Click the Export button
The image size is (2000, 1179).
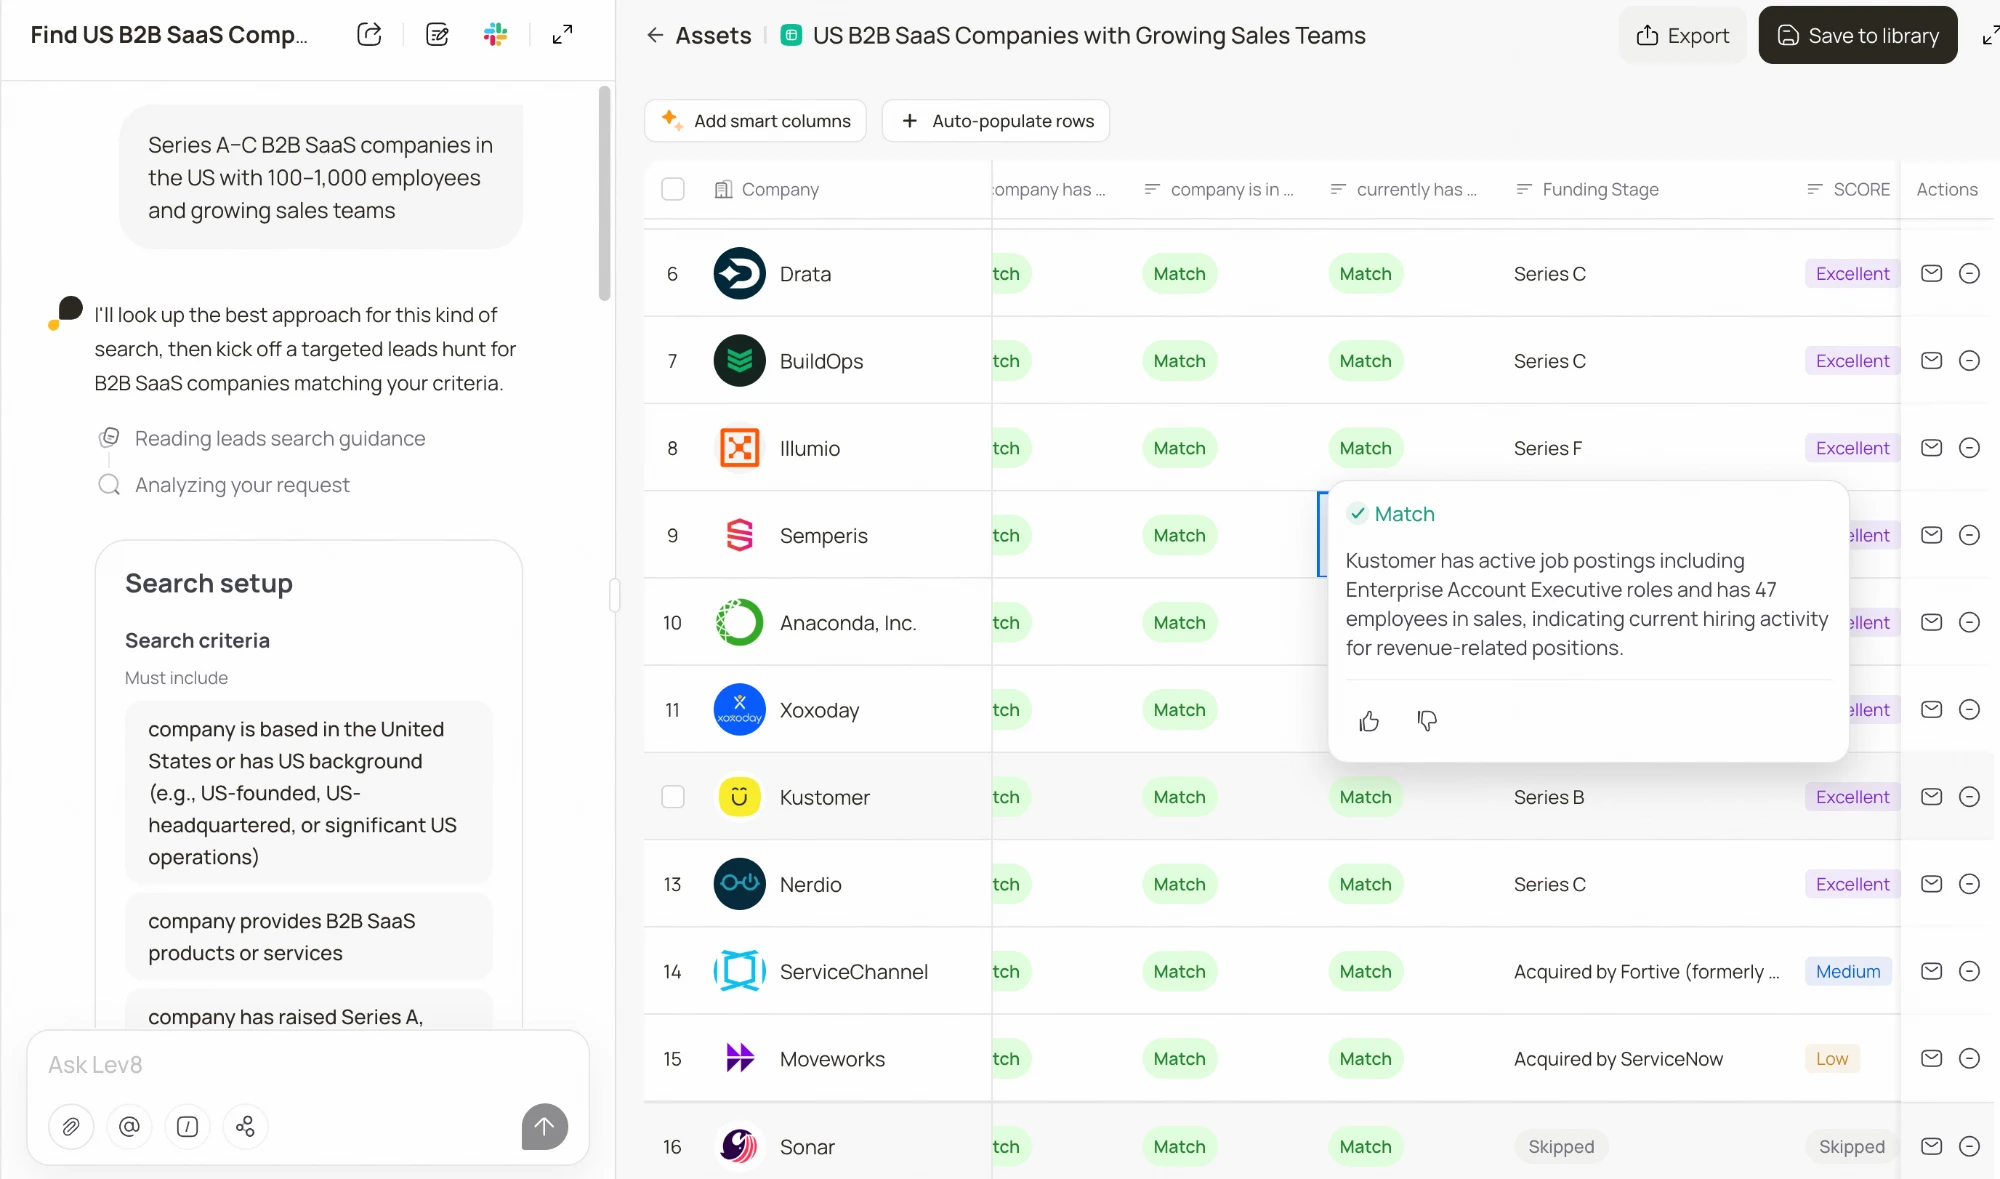coord(1682,35)
